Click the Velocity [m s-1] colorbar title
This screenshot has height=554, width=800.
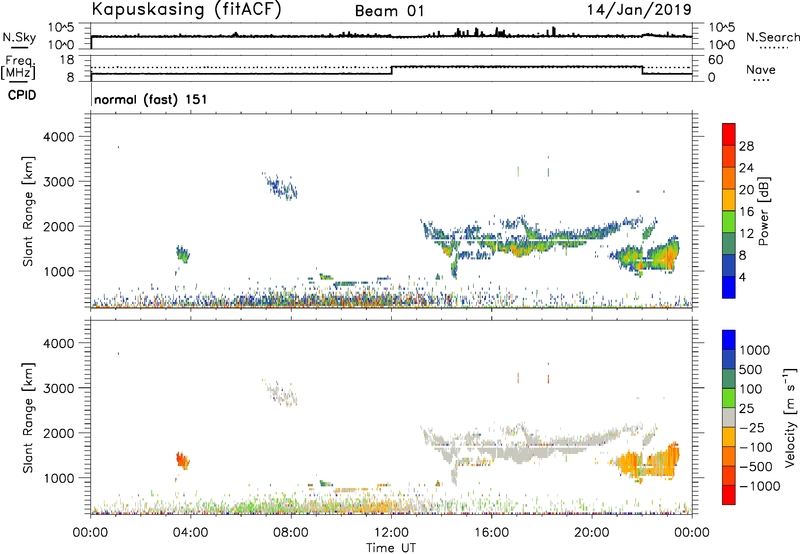pyautogui.click(x=790, y=417)
